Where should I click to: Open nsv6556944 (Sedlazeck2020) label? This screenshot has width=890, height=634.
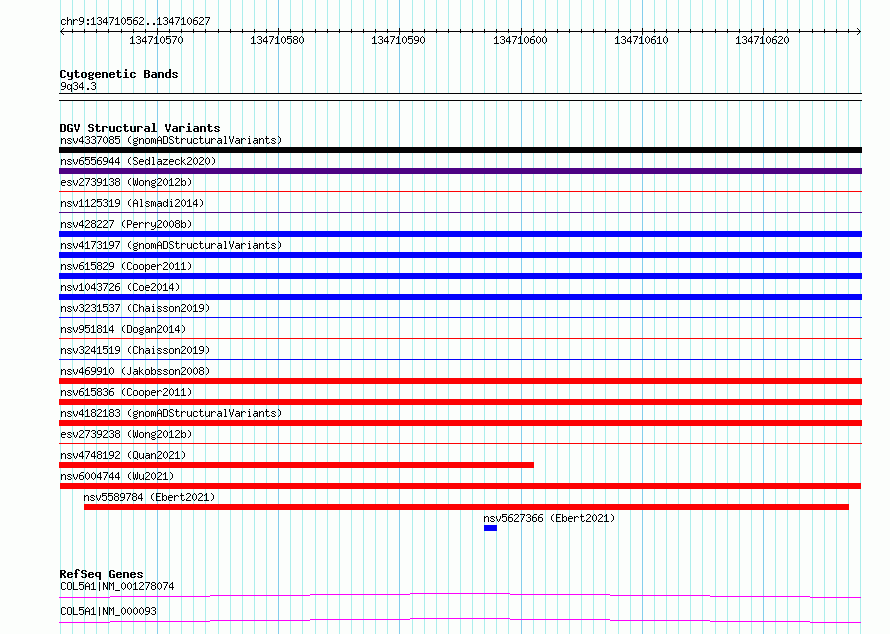click(138, 161)
